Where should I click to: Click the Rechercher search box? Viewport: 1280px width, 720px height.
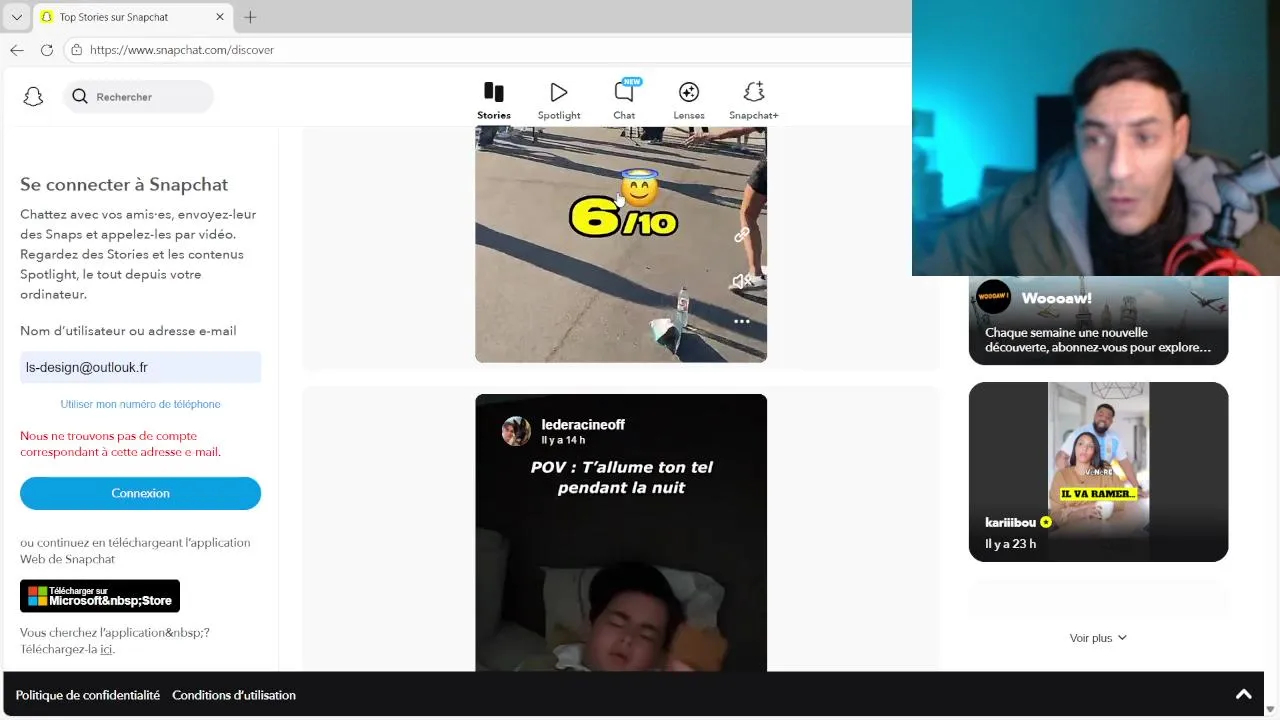(x=139, y=97)
